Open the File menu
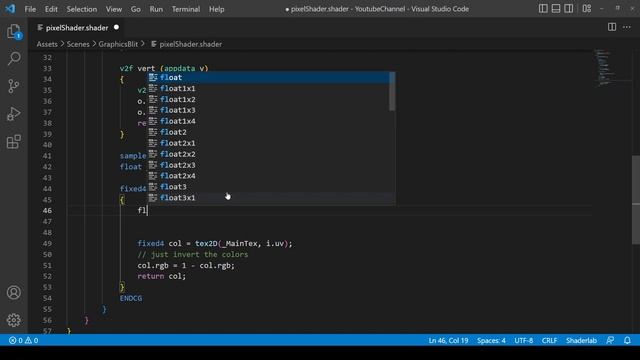The height and width of the screenshot is (360, 640). tap(30, 9)
